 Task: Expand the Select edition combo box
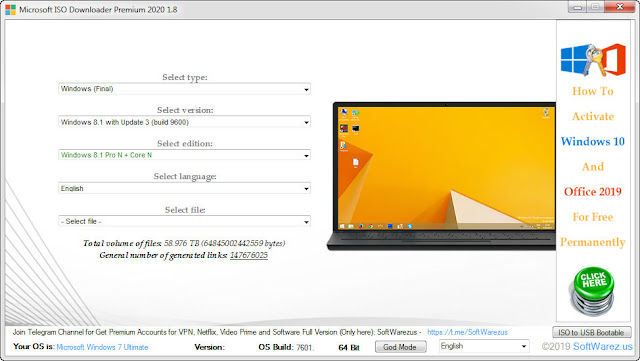pos(184,155)
